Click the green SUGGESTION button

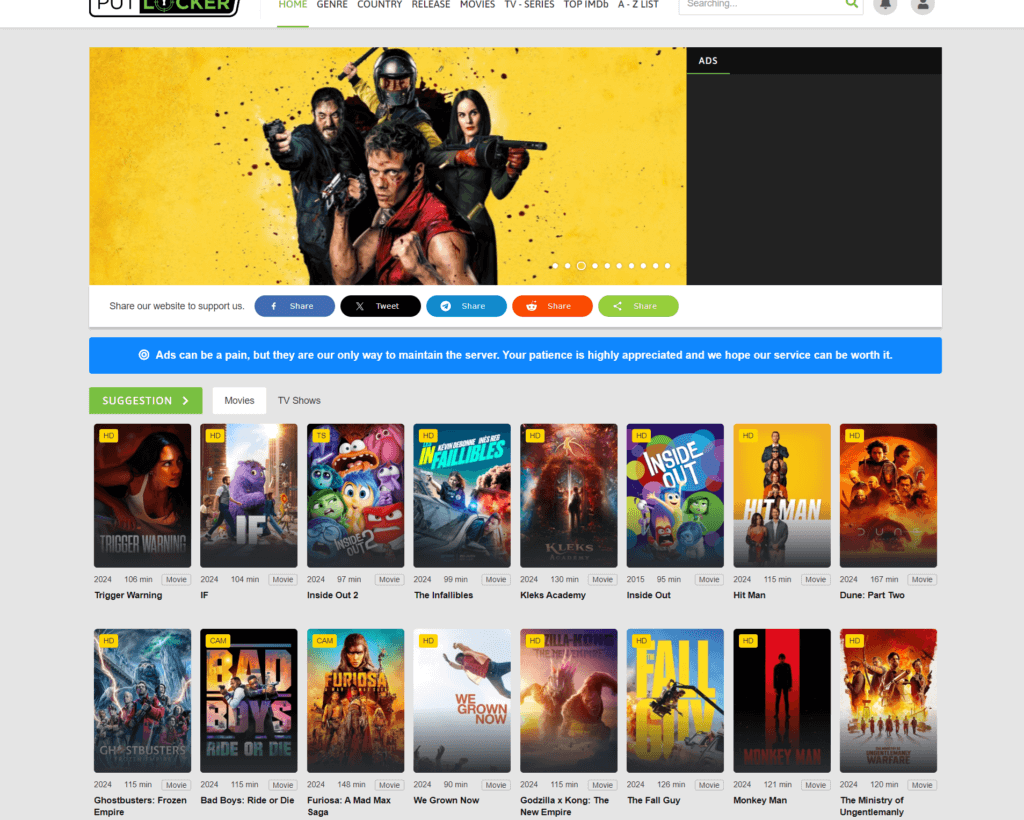click(x=145, y=400)
